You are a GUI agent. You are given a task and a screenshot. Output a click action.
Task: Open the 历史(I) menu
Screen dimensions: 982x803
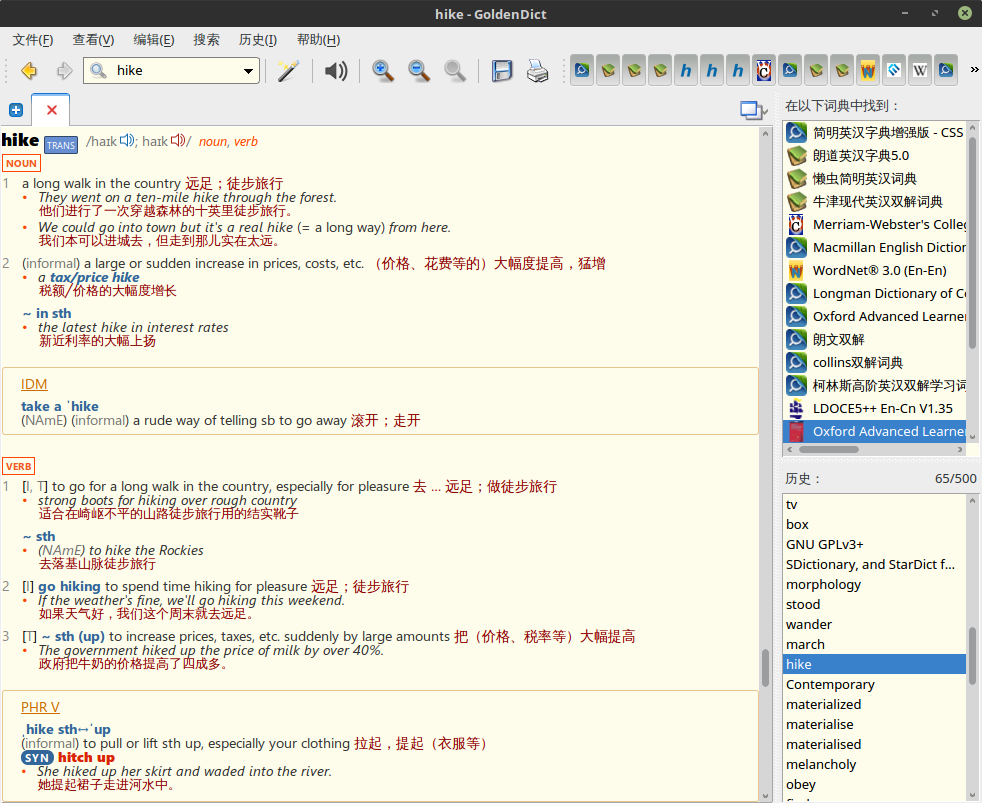click(257, 40)
